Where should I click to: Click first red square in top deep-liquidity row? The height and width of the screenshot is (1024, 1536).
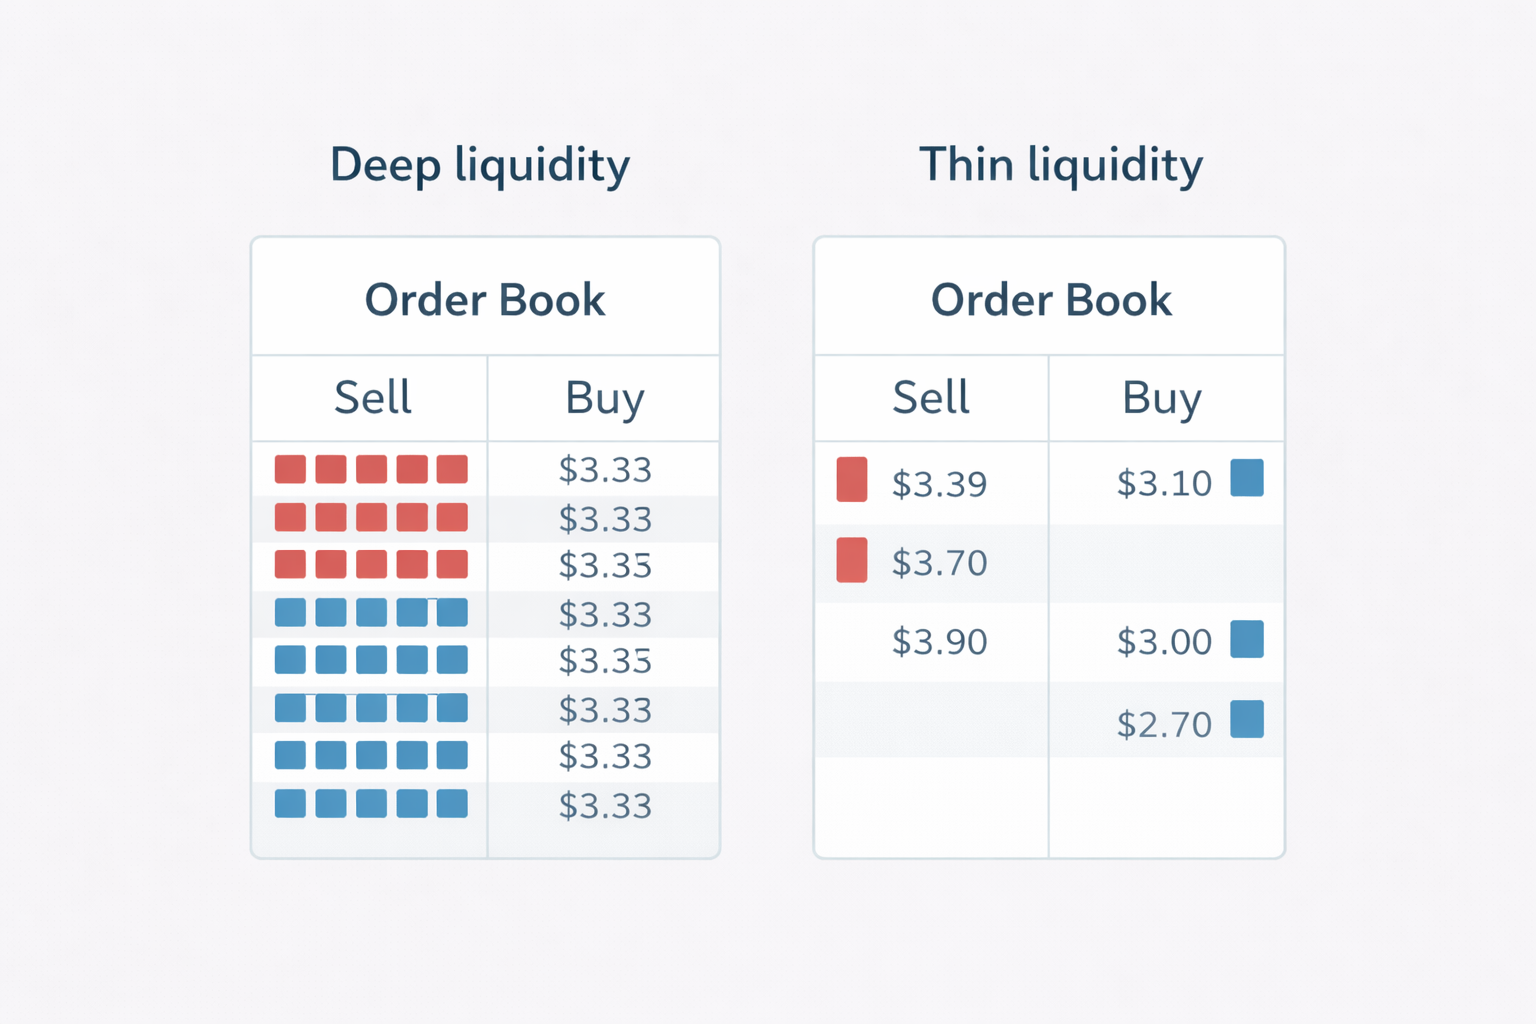[x=290, y=469]
